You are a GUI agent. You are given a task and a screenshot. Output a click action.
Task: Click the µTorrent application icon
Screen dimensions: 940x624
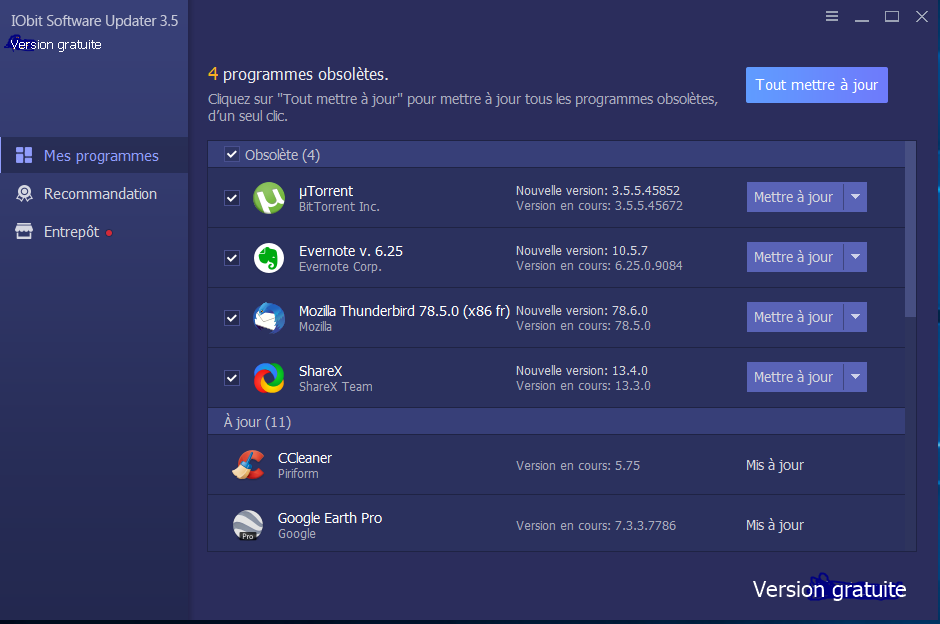269,198
